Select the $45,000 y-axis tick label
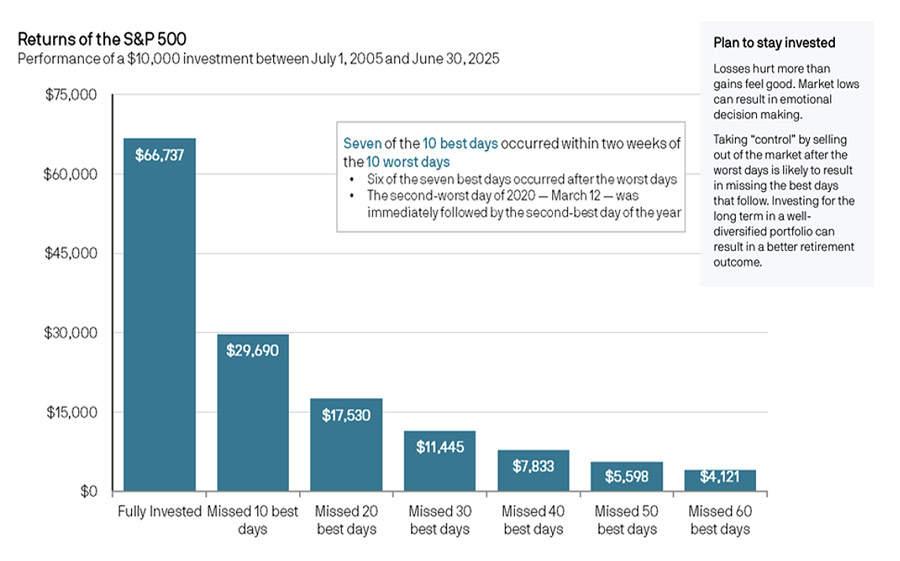Viewport: 900px width, 561px height. [70, 253]
